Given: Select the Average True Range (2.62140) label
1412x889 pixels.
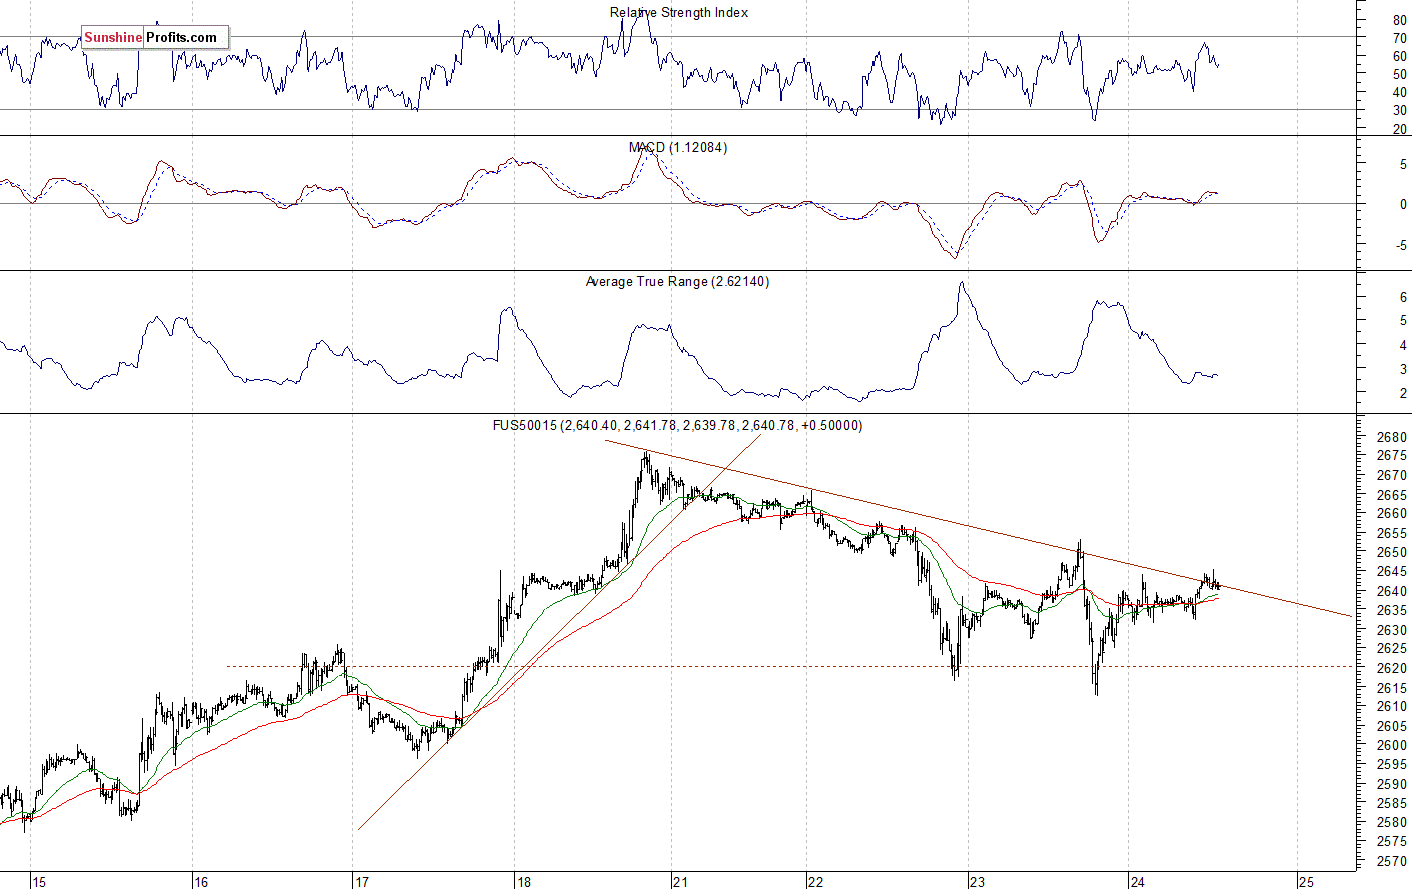Looking at the screenshot, I should (677, 282).
